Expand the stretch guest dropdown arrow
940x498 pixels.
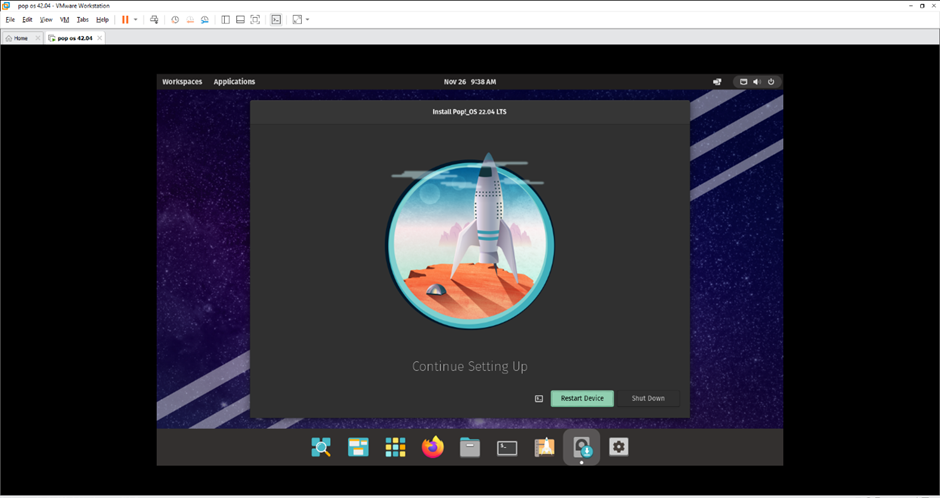coord(307,19)
